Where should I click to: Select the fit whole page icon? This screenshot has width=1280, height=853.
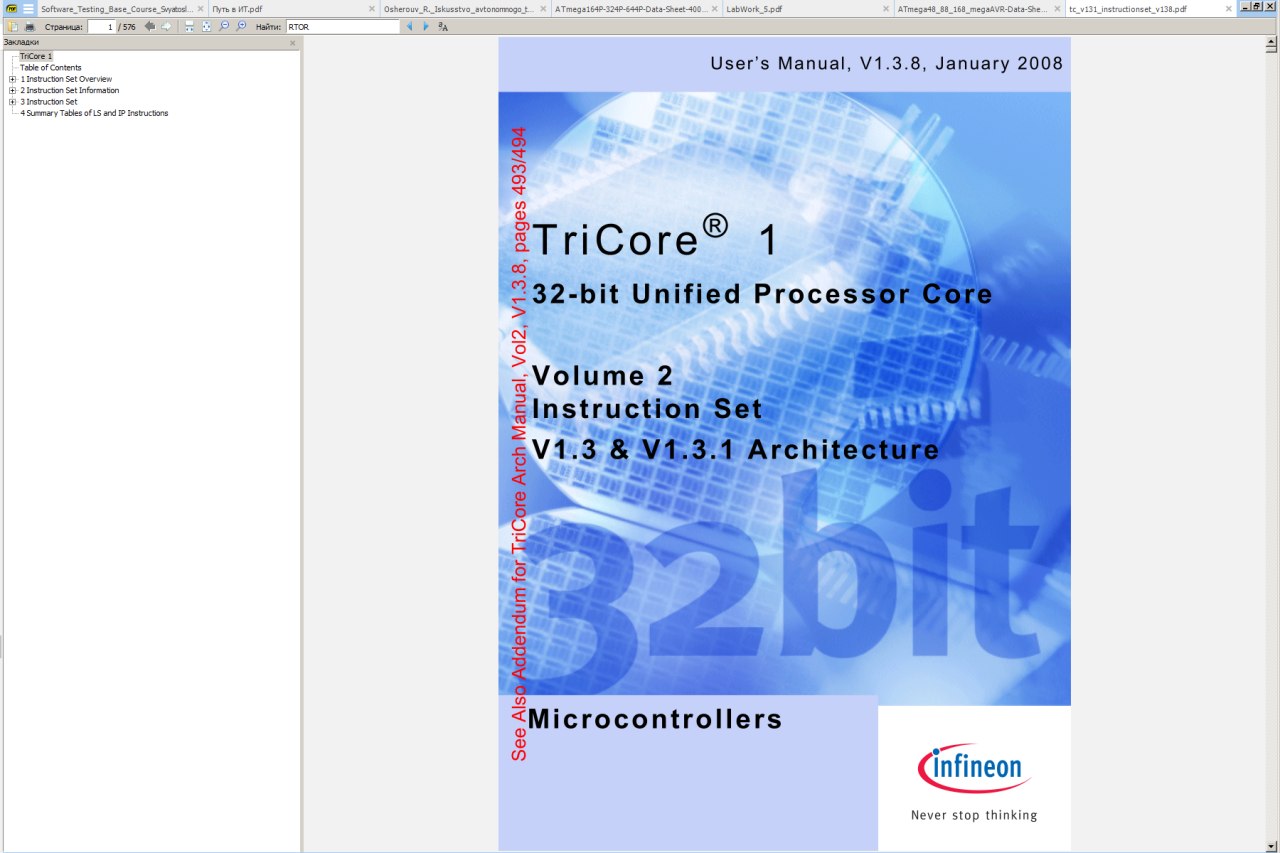coord(206,27)
